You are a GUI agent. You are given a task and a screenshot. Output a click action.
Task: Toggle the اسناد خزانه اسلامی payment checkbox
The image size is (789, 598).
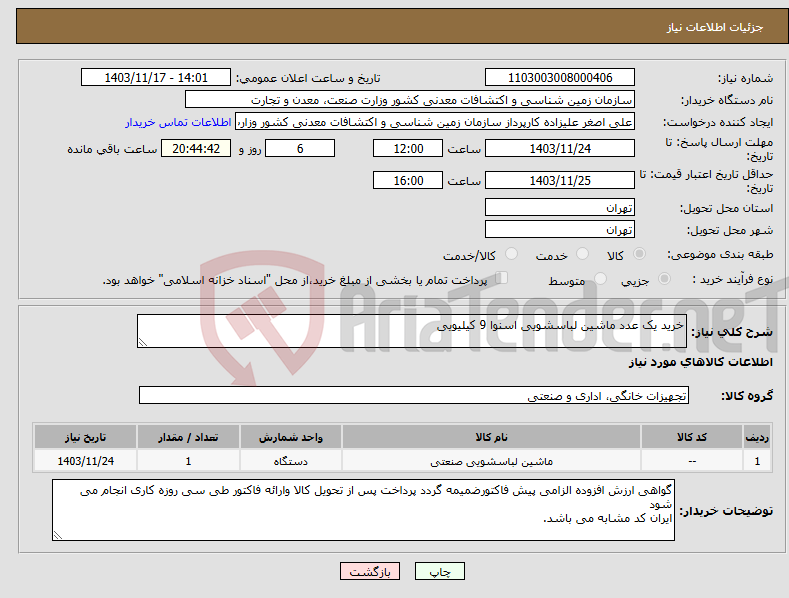(x=502, y=277)
